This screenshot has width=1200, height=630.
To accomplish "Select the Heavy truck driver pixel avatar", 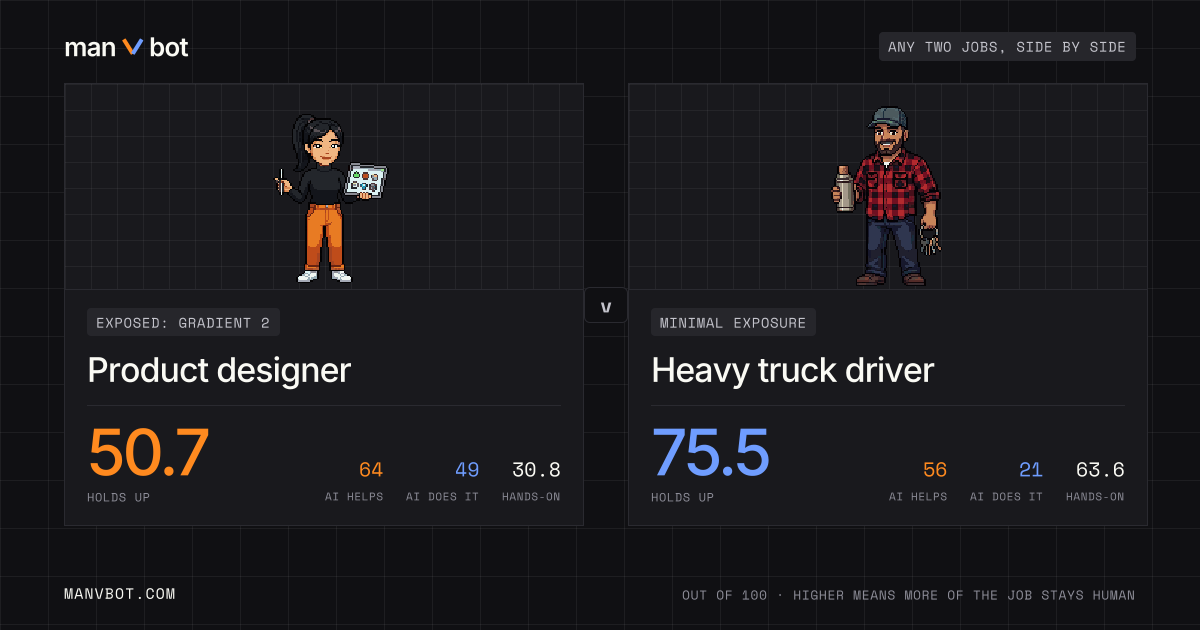I will click(886, 197).
